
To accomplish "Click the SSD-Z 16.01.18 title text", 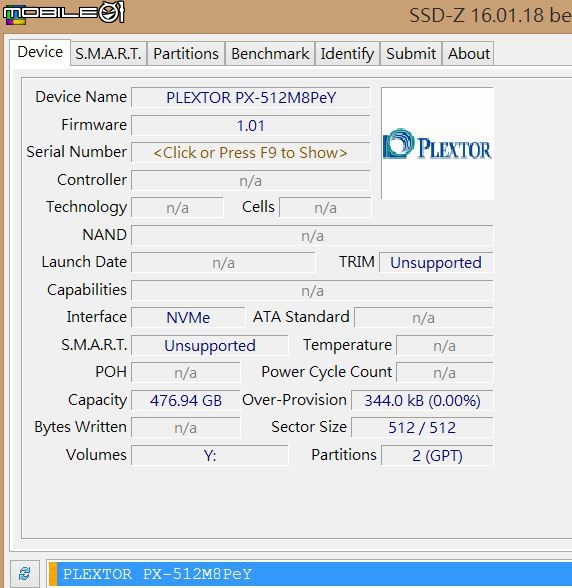I will (x=490, y=16).
